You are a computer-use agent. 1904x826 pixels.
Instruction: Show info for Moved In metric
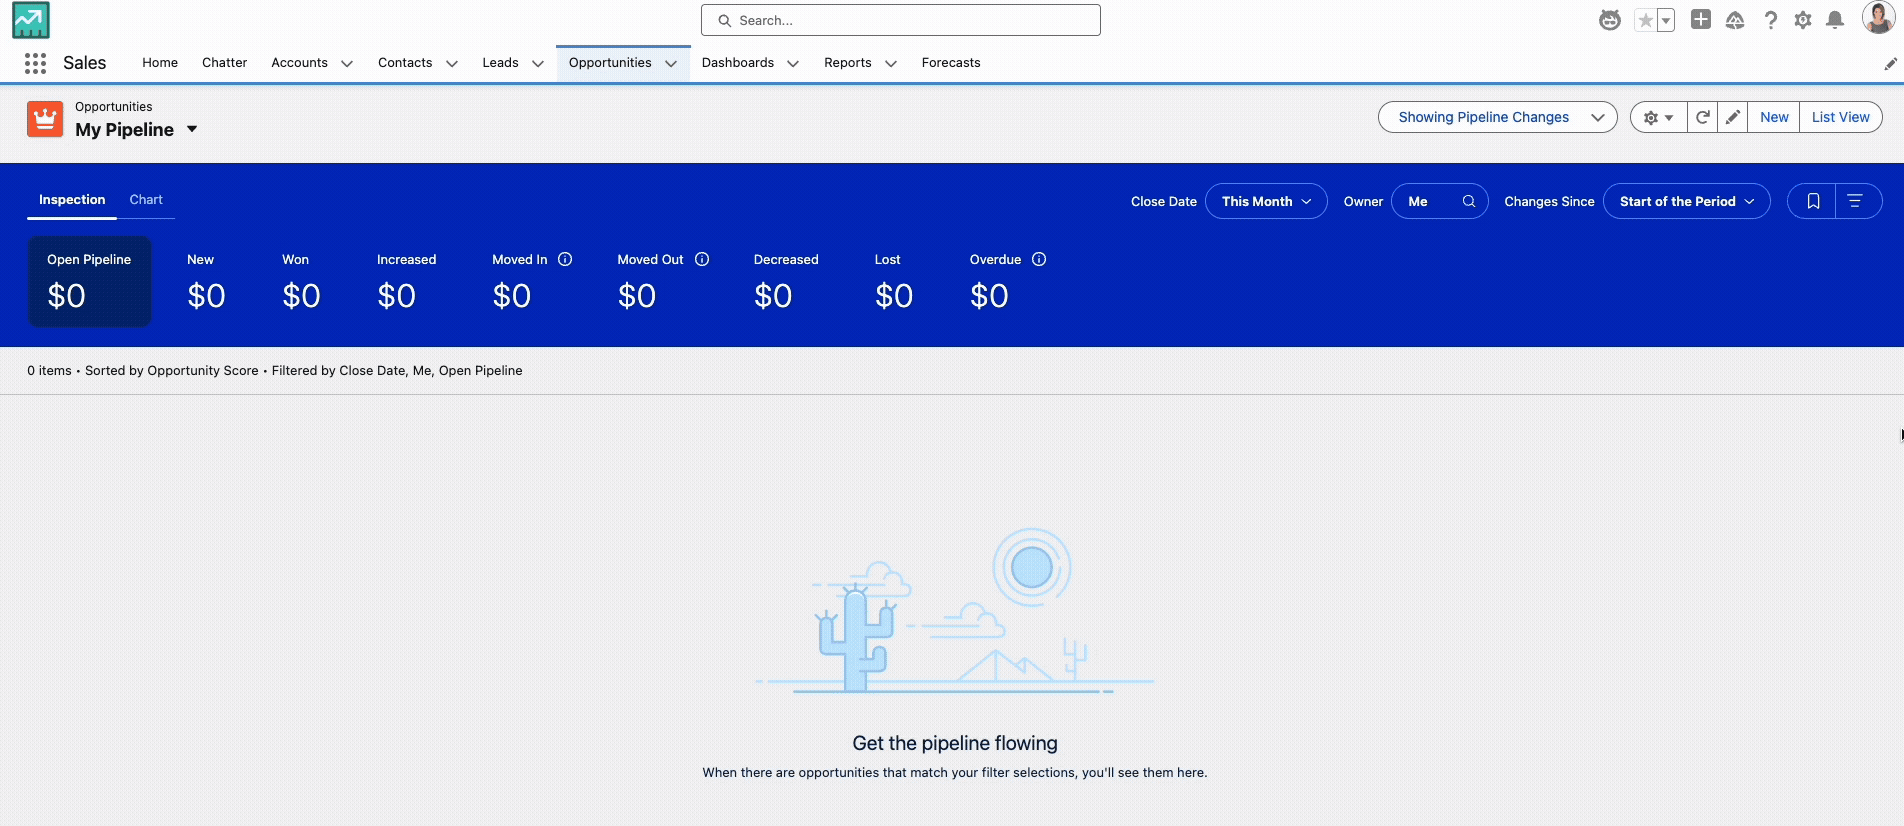tap(565, 259)
